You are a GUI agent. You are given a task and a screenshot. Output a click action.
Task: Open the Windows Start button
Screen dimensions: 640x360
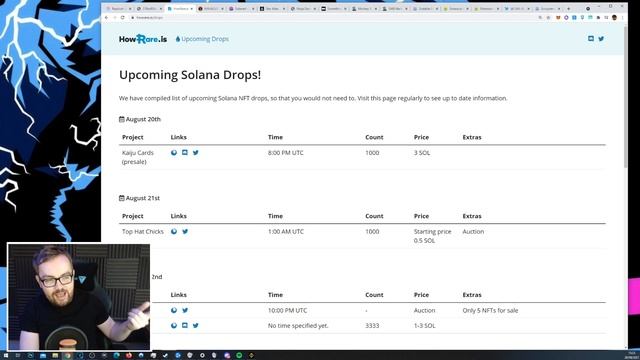pyautogui.click(x=6, y=356)
